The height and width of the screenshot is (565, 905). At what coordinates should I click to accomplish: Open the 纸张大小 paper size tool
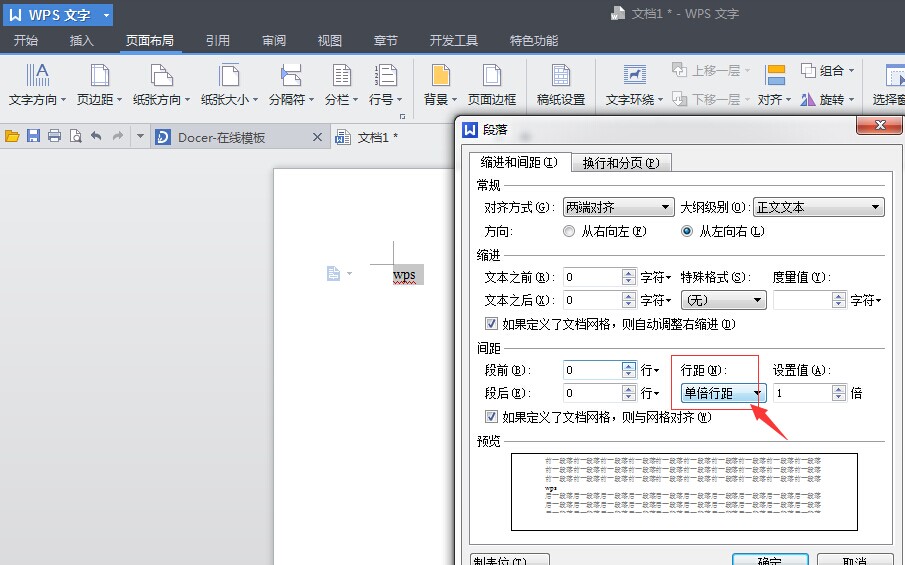pyautogui.click(x=229, y=85)
